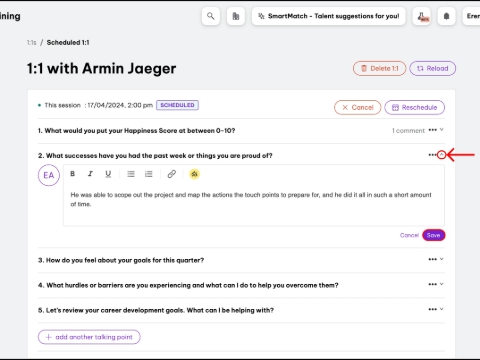Click Delete 1:1 button

coord(380,68)
